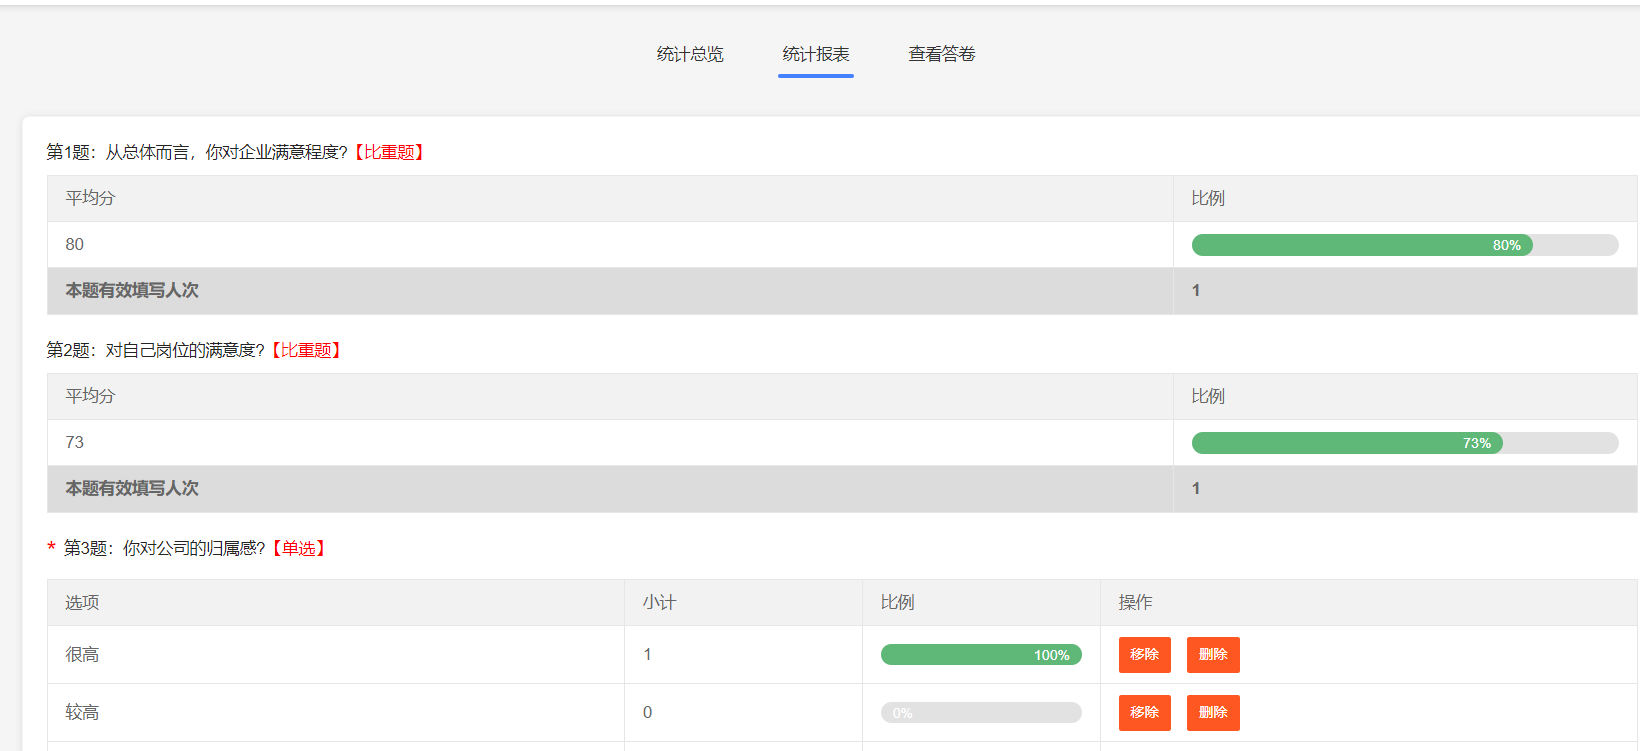Click the 100% progress bar for 很高
The image size is (1640, 751).
click(980, 655)
